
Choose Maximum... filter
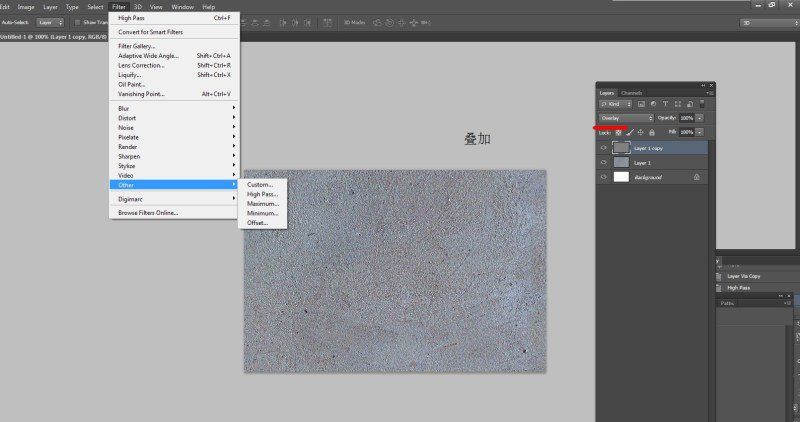[x=262, y=204]
